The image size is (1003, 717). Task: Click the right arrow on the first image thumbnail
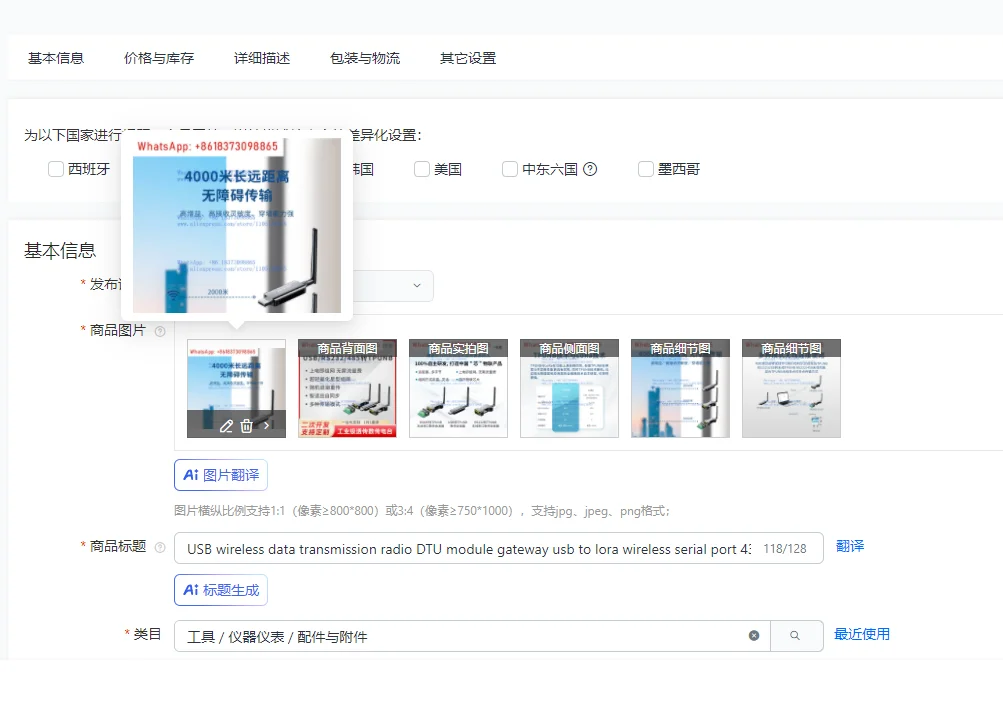coord(266,425)
